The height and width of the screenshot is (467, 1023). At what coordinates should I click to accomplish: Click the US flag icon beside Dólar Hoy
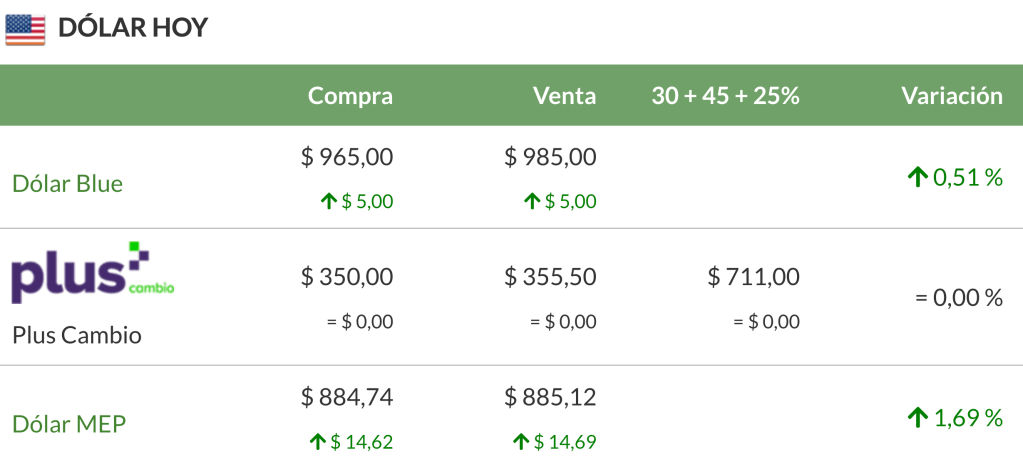[x=25, y=29]
